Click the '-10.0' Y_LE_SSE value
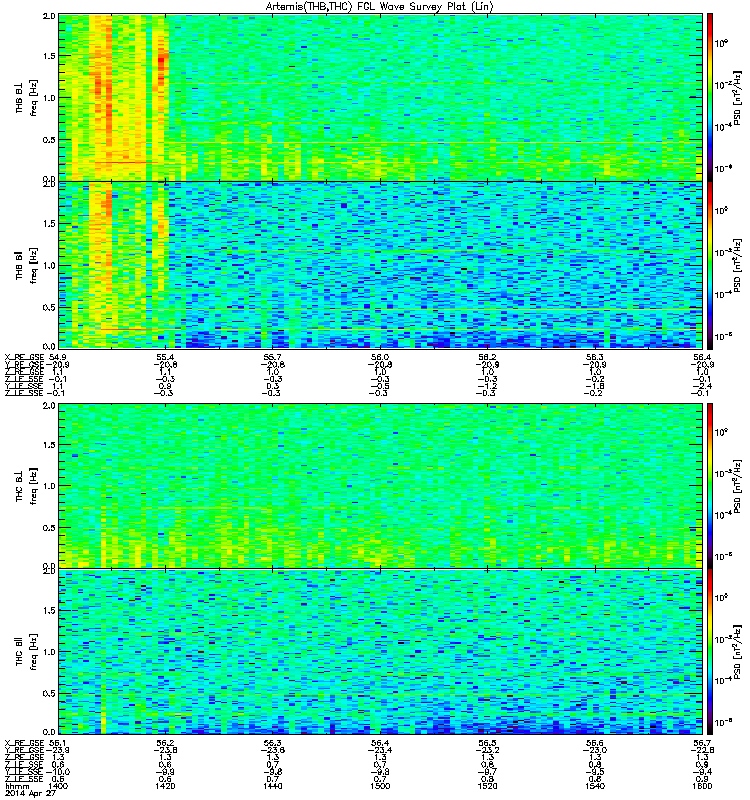 click(x=58, y=772)
